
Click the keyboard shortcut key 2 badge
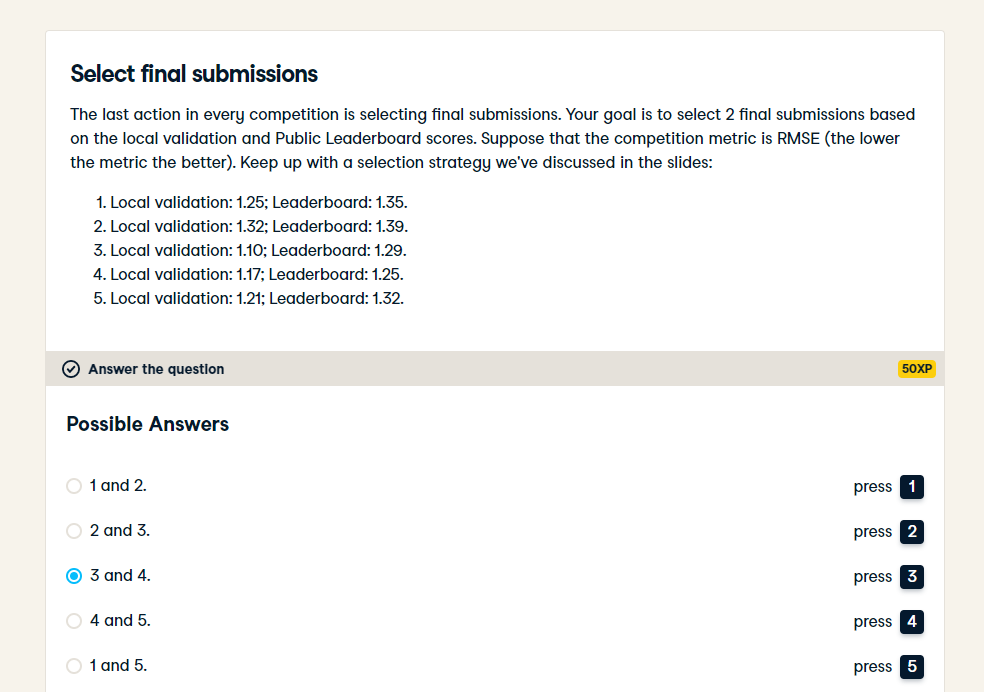click(912, 532)
